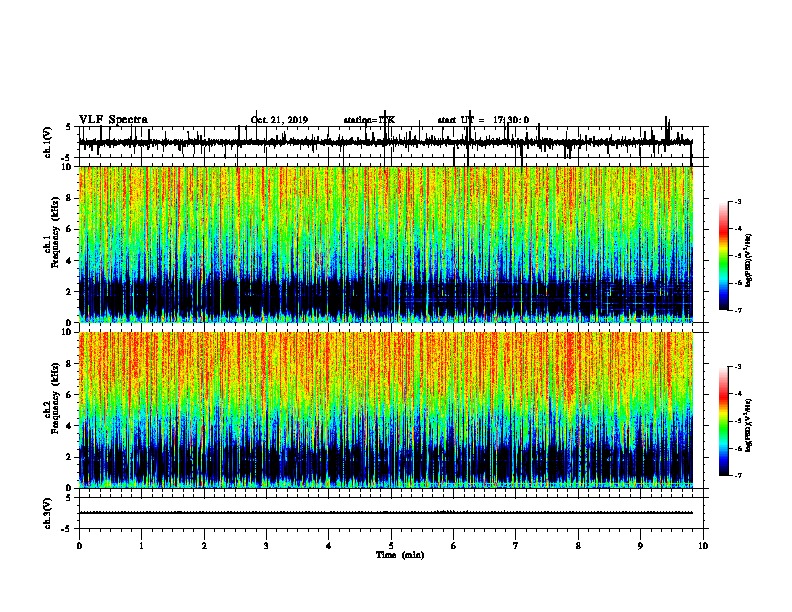Click ch.1 frequency tick label '4'
The image size is (792, 612).
(69, 261)
